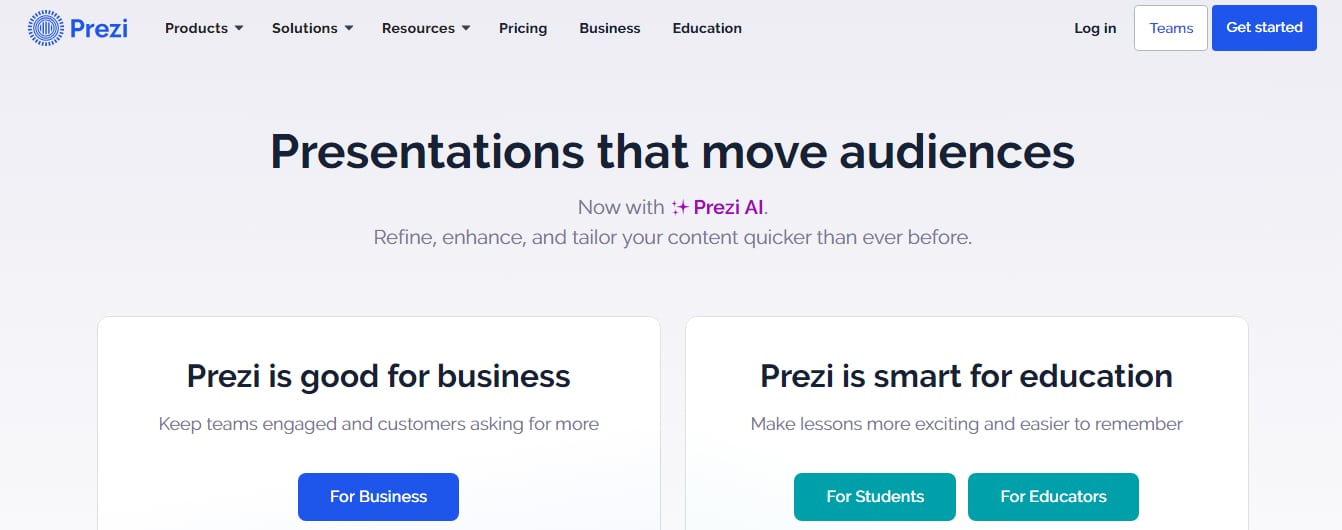Click the sparkle icon beside Prezi AI
This screenshot has height=530, width=1342.
click(680, 208)
